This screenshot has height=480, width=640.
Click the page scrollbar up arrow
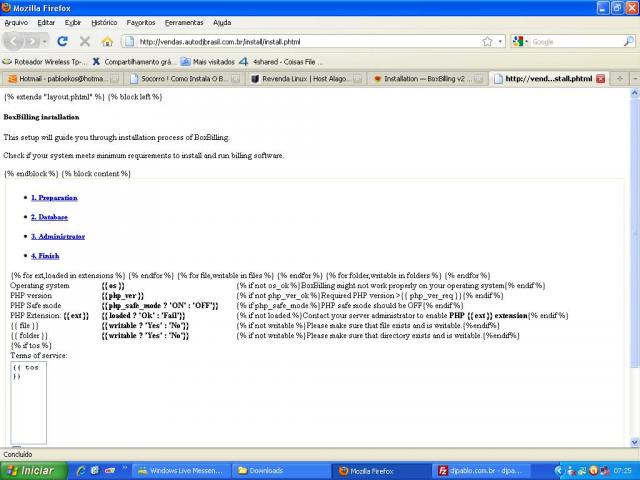[x=635, y=93]
